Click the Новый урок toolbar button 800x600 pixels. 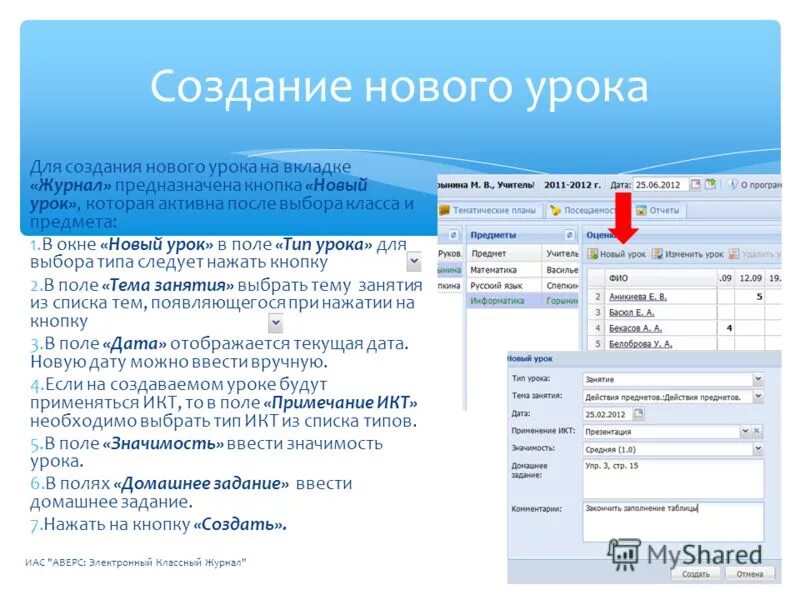click(x=616, y=254)
